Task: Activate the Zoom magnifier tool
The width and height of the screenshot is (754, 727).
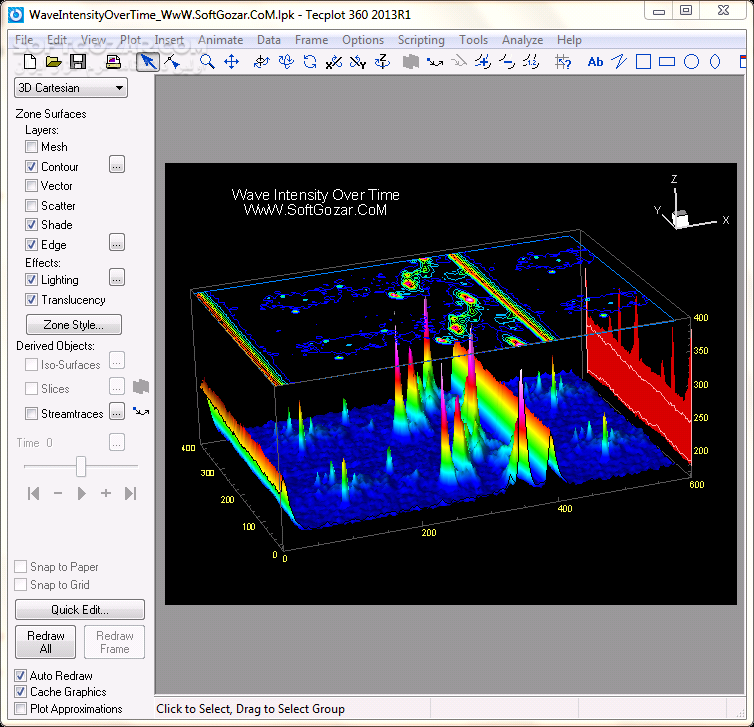Action: (x=207, y=62)
